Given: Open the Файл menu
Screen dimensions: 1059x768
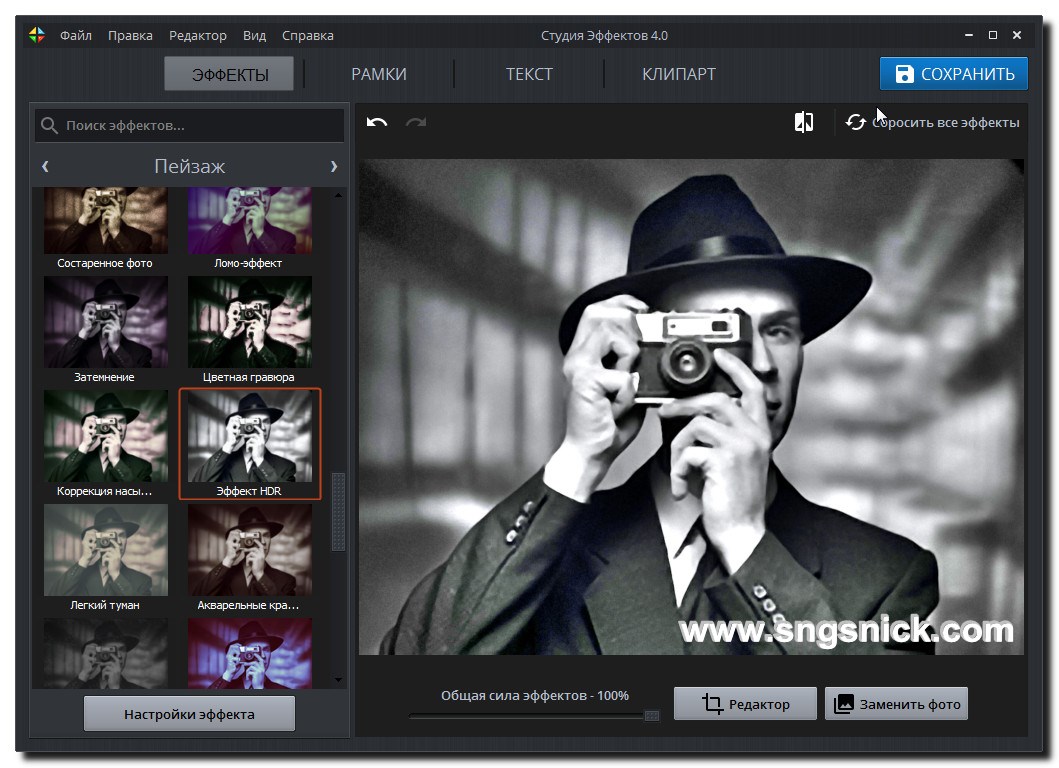Looking at the screenshot, I should pyautogui.click(x=76, y=35).
